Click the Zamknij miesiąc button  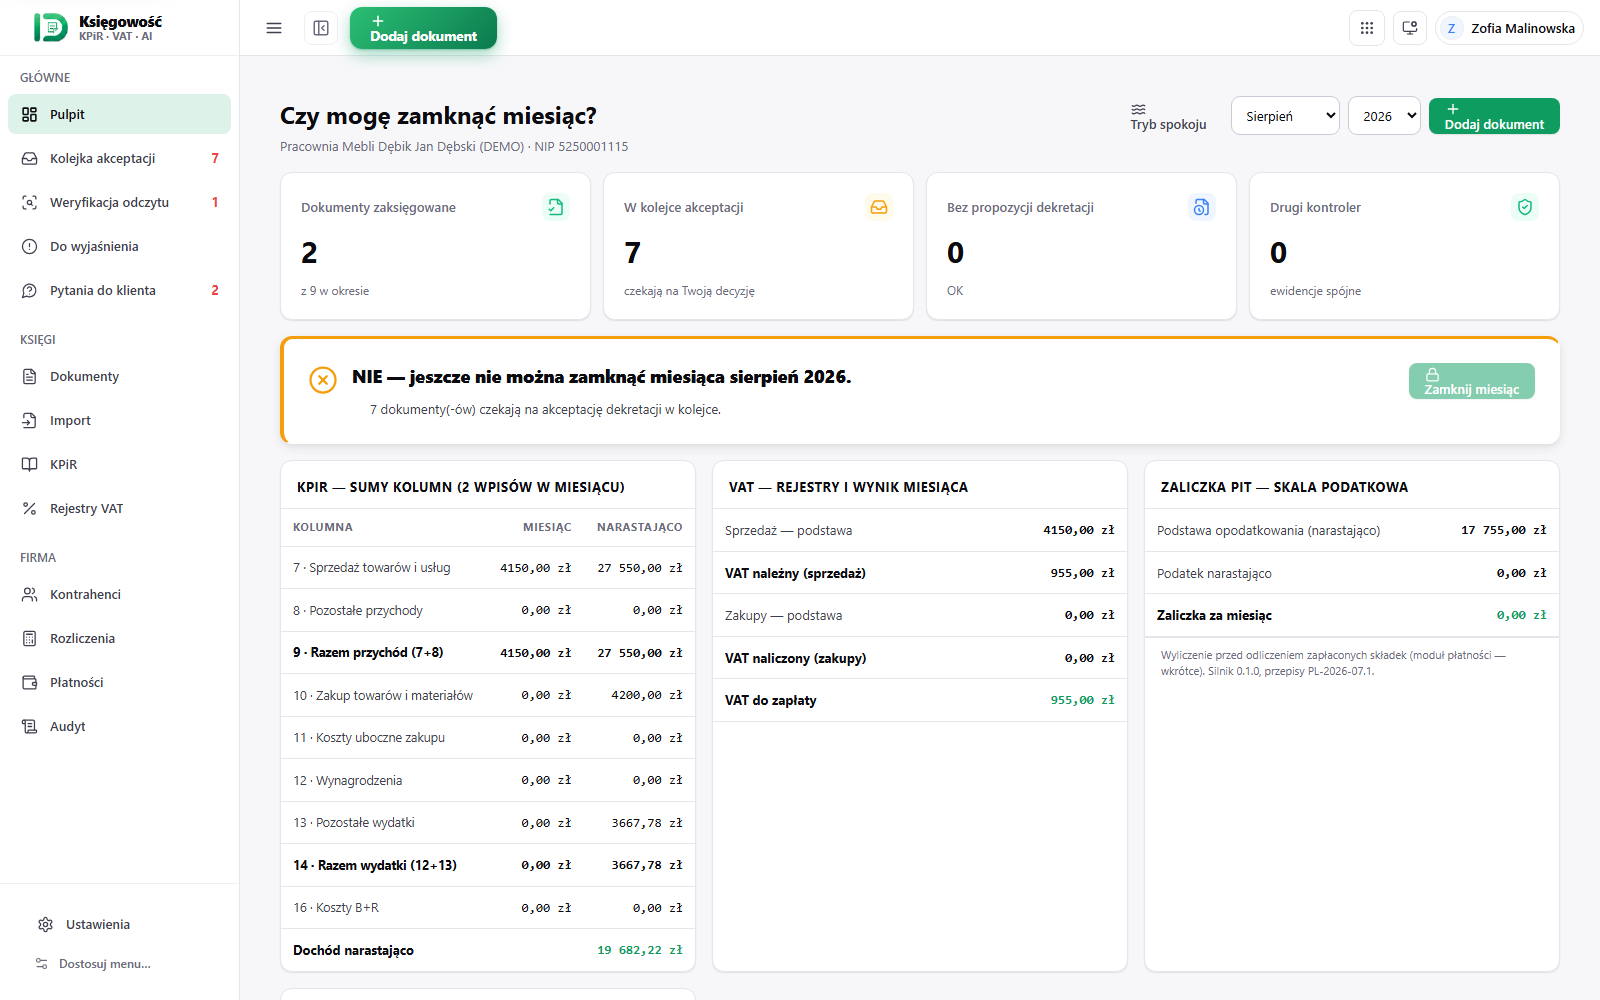1471,381
